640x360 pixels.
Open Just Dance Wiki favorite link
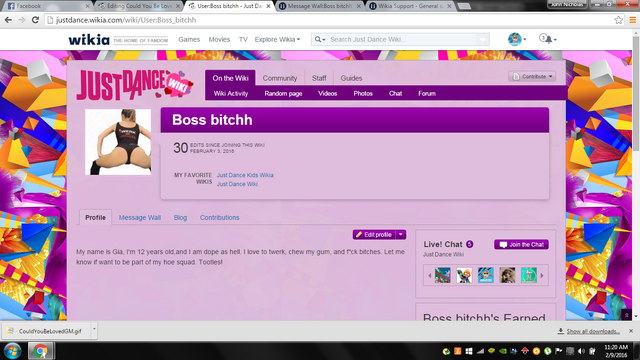(x=237, y=184)
